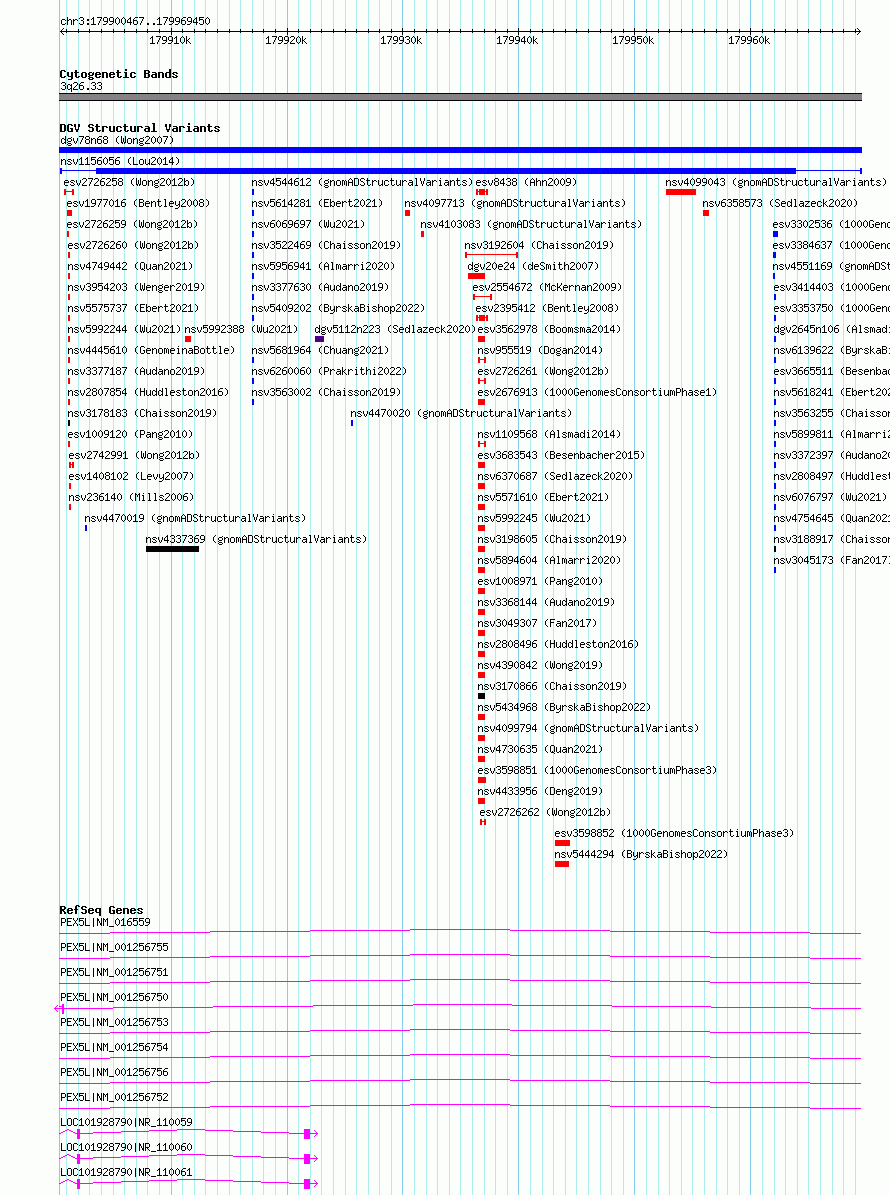The image size is (890, 1195).
Task: Select the nsv1156056 (Lou2014) variant label
Action: click(120, 162)
